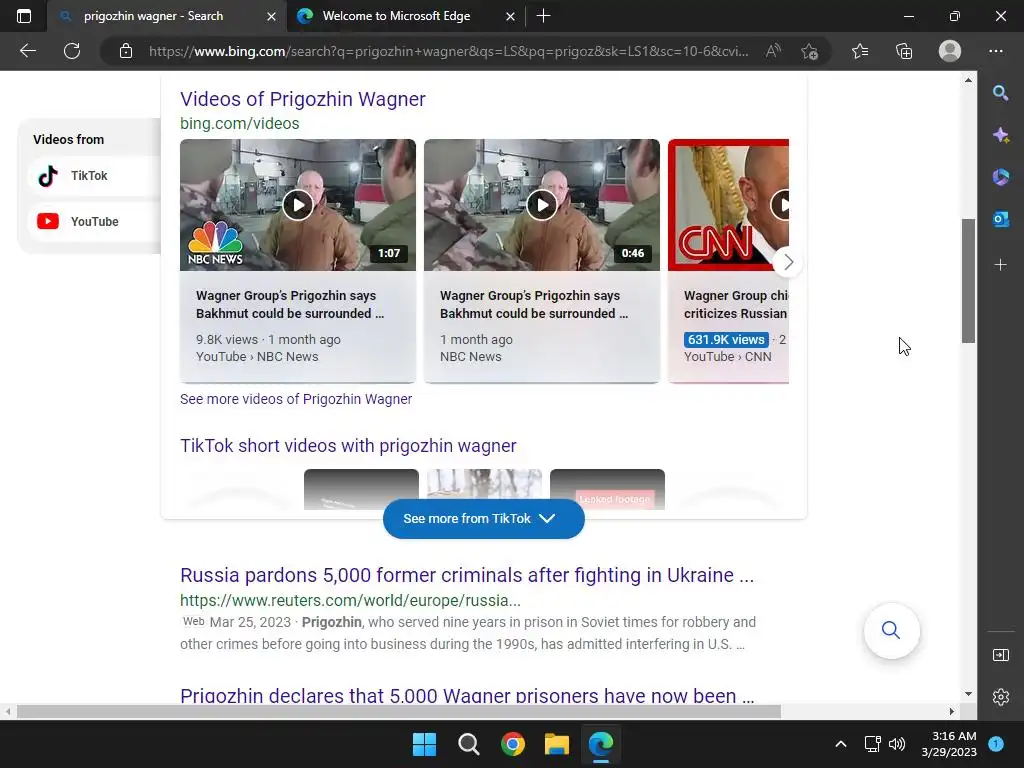Add this page to favorites star
Screen dimensions: 1024x768
810,51
